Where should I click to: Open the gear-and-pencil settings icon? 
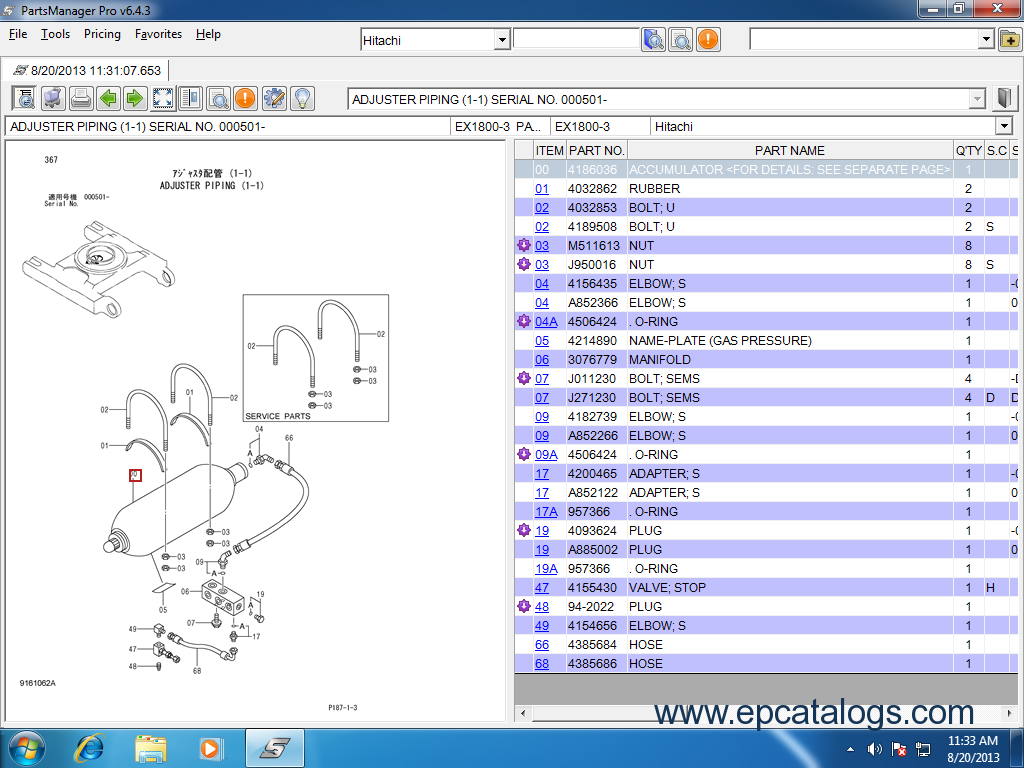274,98
